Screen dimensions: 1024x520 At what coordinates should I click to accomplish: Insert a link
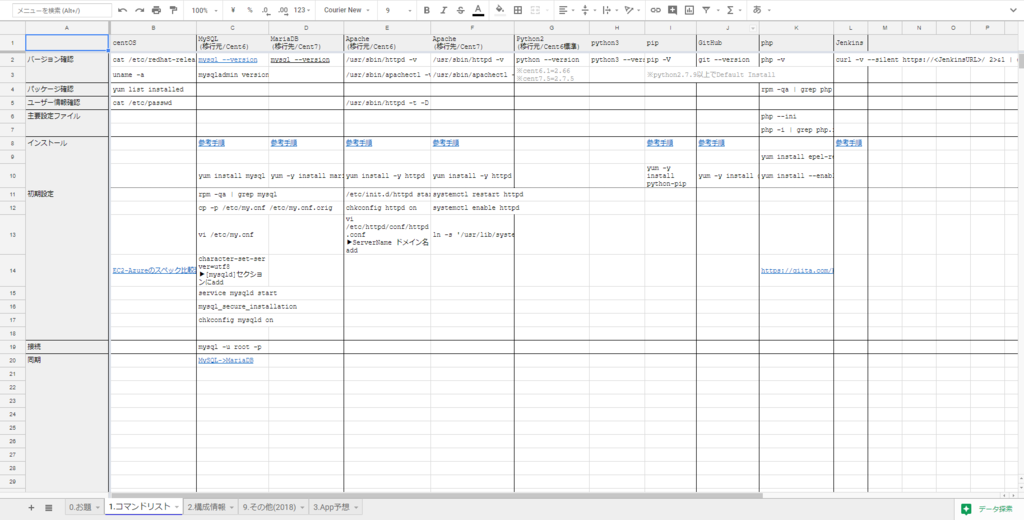(x=655, y=10)
